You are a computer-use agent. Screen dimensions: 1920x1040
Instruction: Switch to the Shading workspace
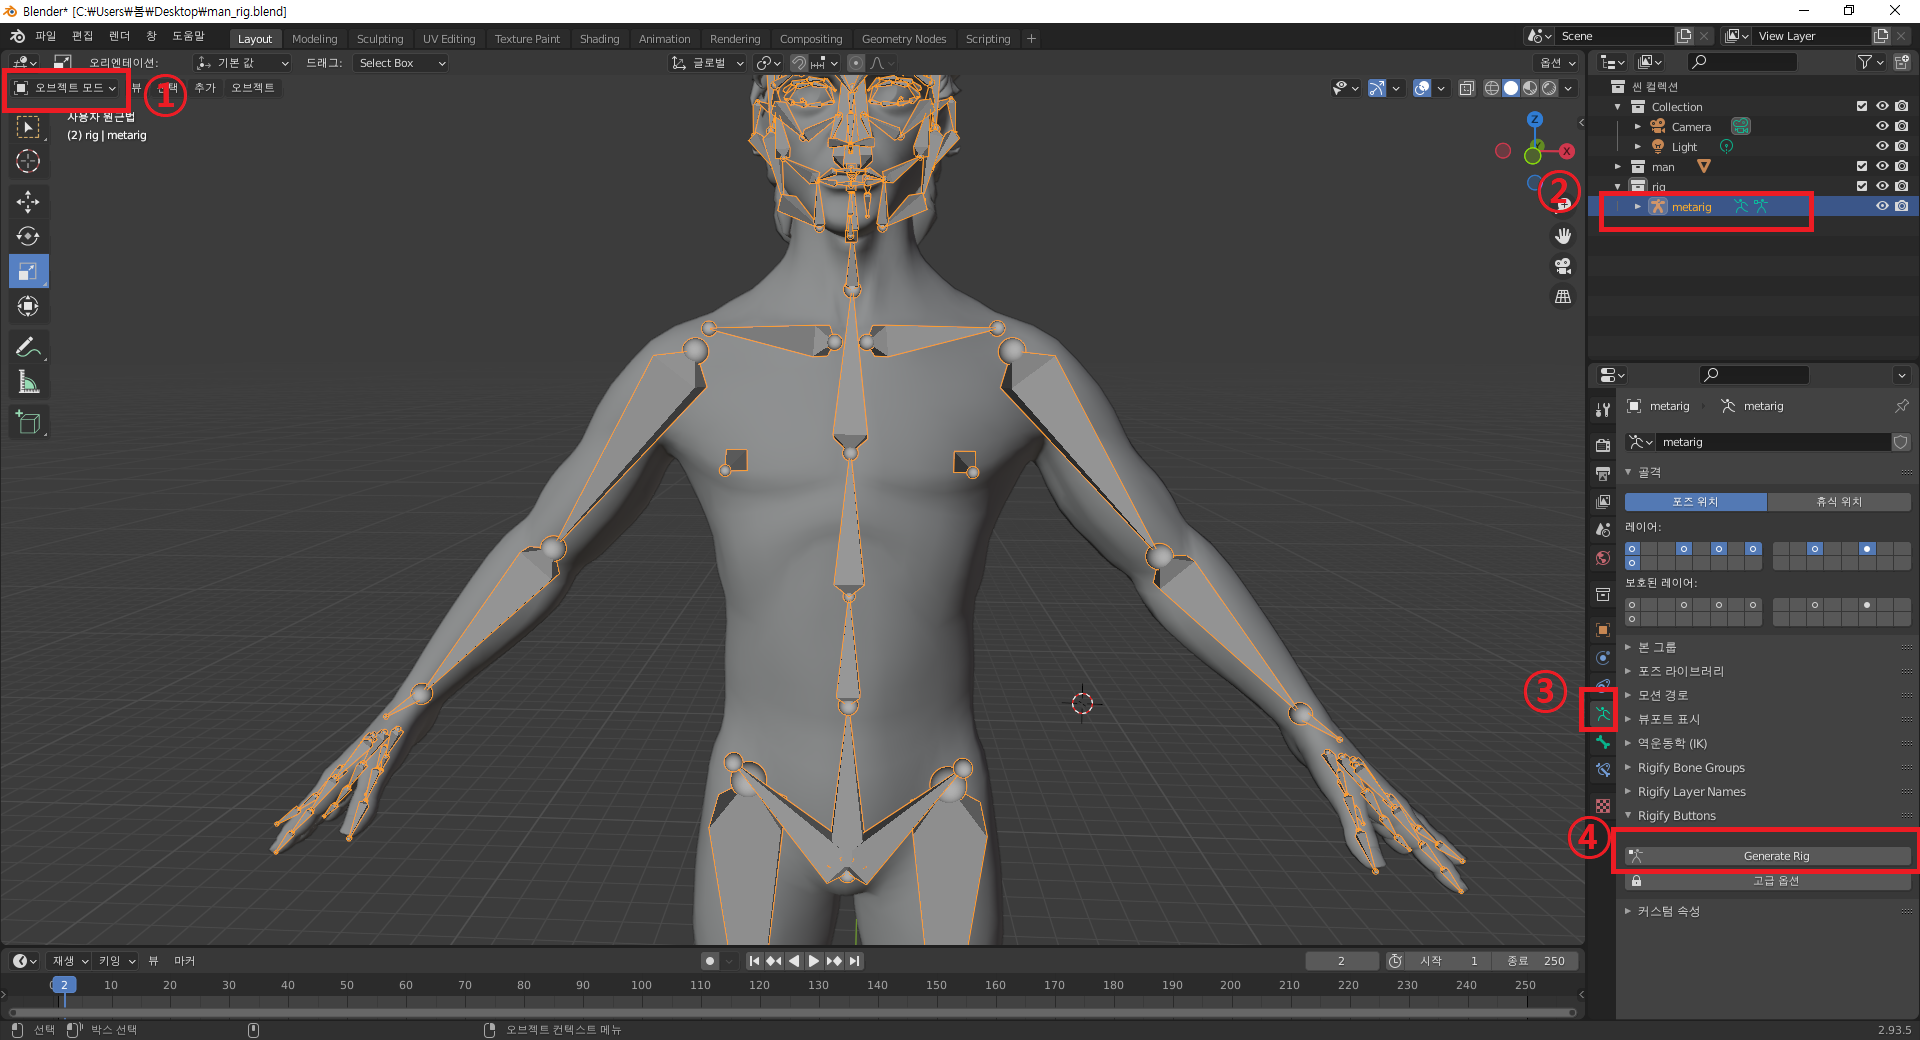coord(599,39)
